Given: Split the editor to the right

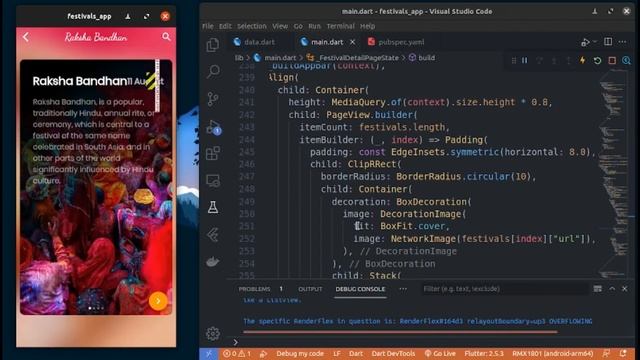Looking at the screenshot, I should (608, 42).
